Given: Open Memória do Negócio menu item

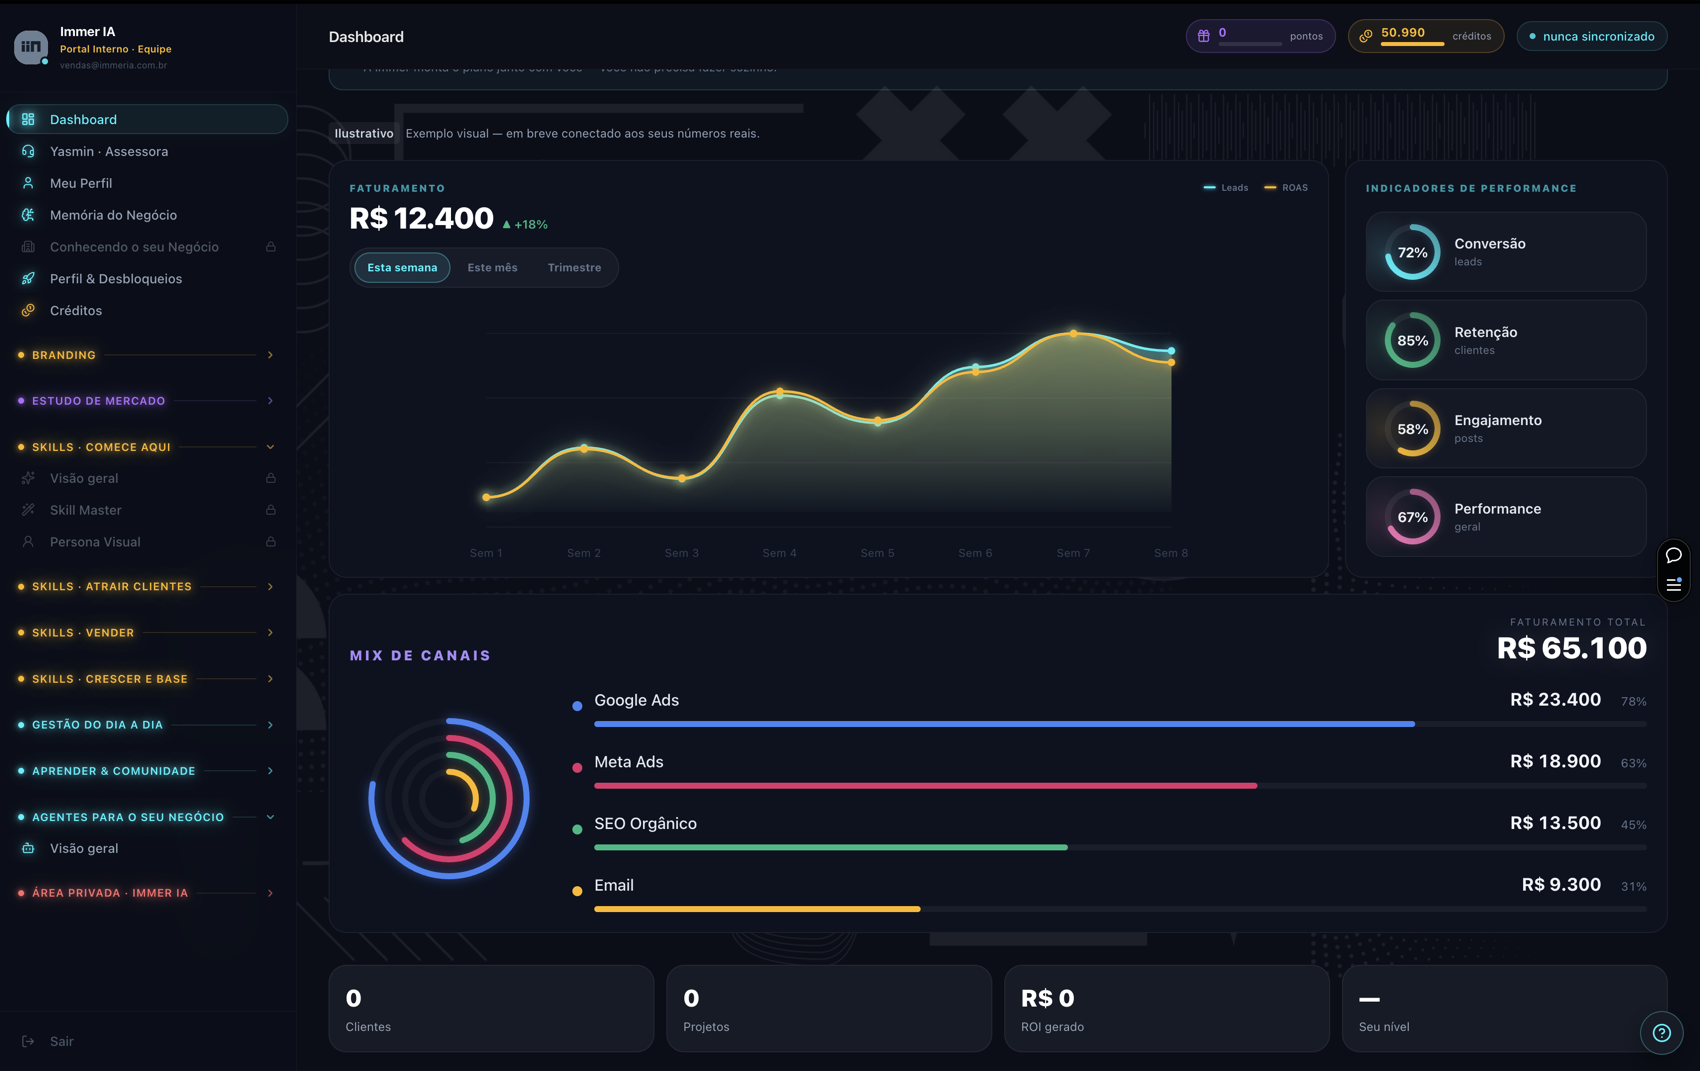Looking at the screenshot, I should (x=147, y=215).
